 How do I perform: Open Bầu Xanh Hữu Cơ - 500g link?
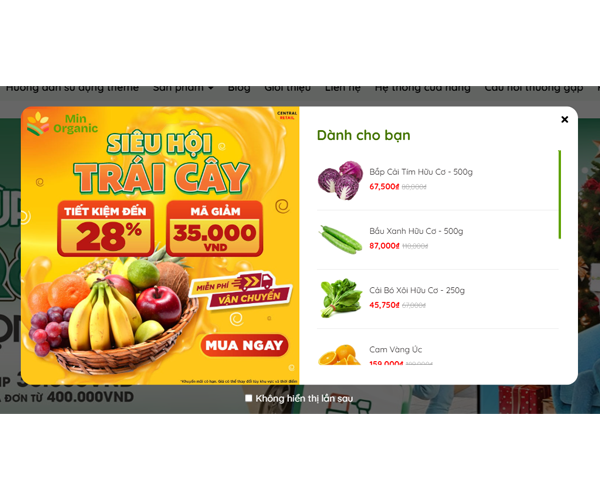click(416, 231)
